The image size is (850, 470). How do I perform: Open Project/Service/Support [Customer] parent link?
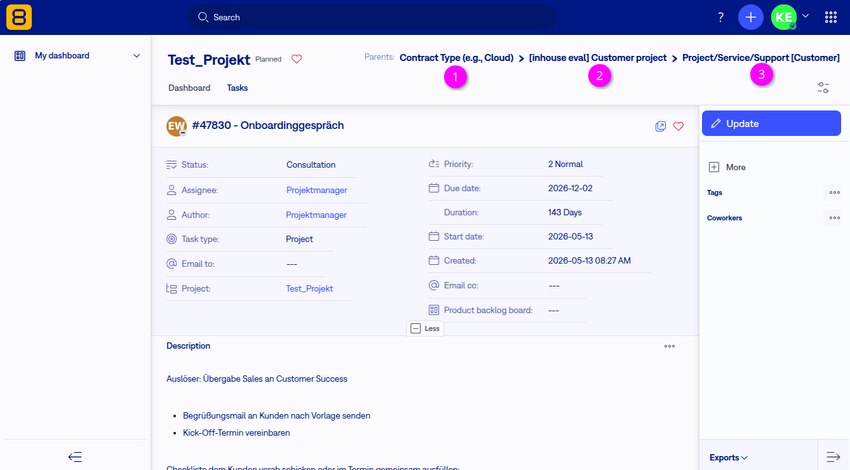[761, 57]
